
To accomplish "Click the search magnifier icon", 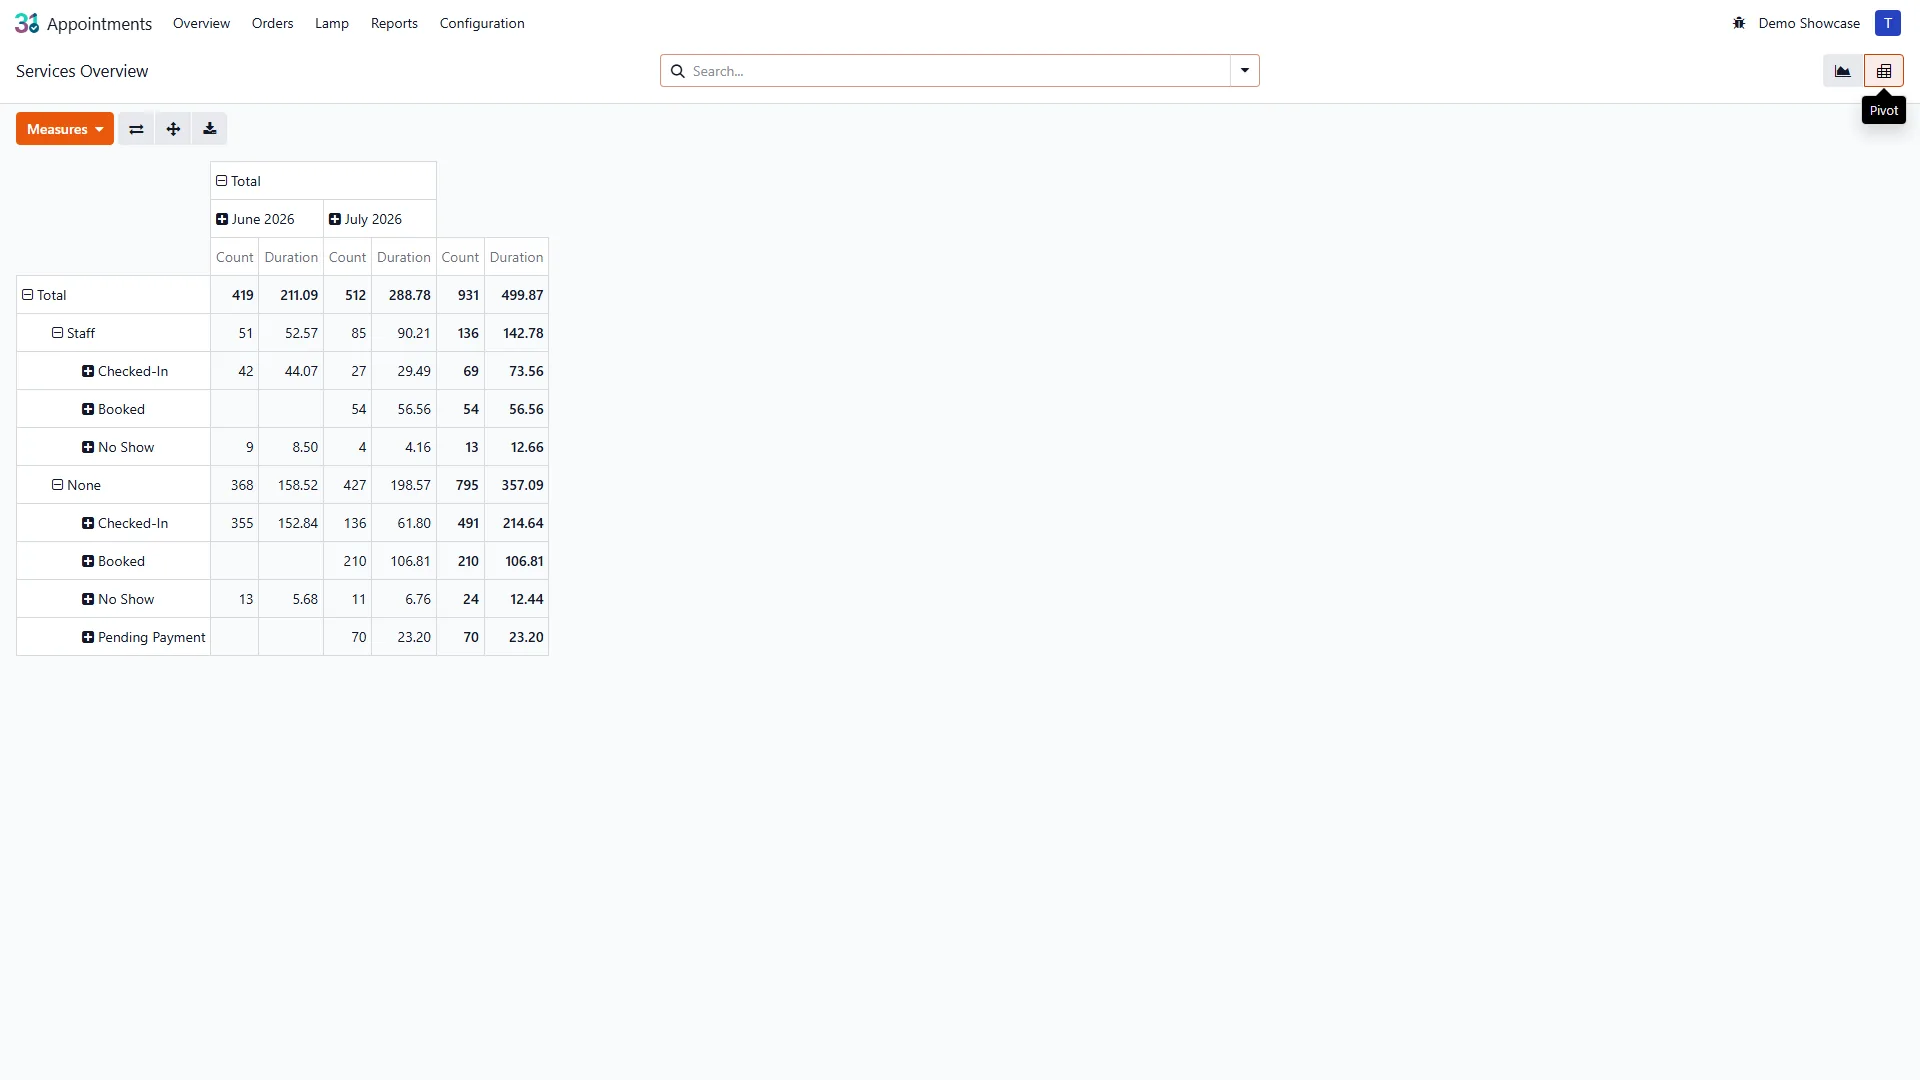I will click(677, 71).
